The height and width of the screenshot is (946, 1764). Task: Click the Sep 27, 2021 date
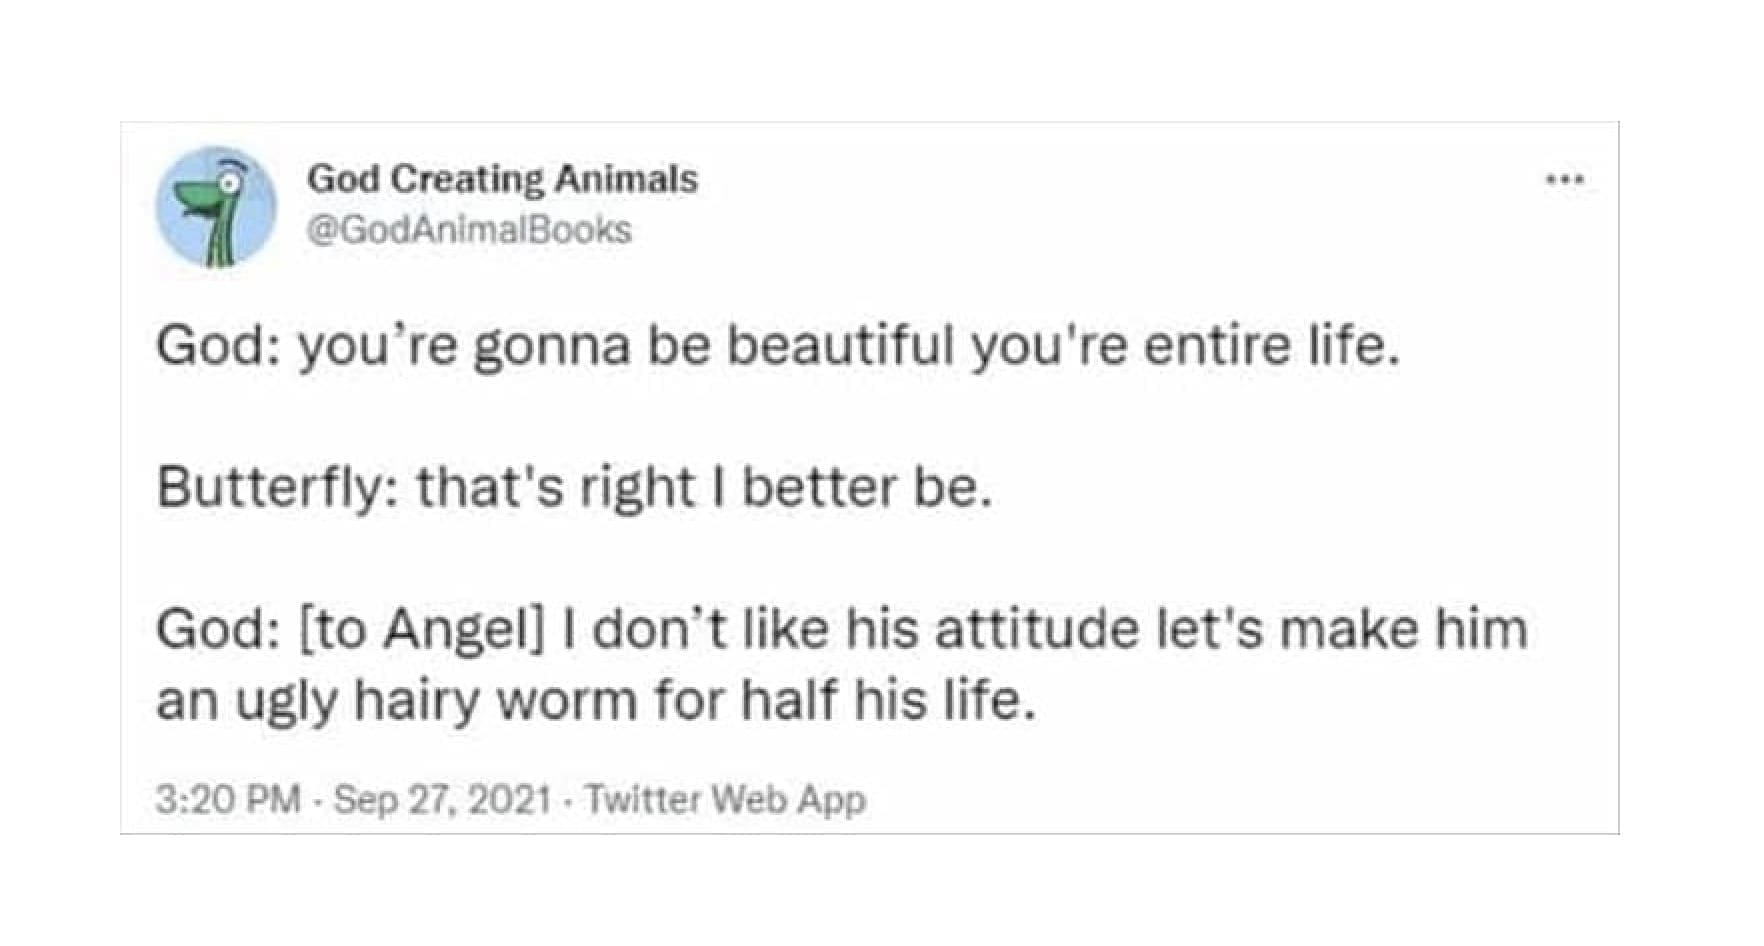click(442, 799)
